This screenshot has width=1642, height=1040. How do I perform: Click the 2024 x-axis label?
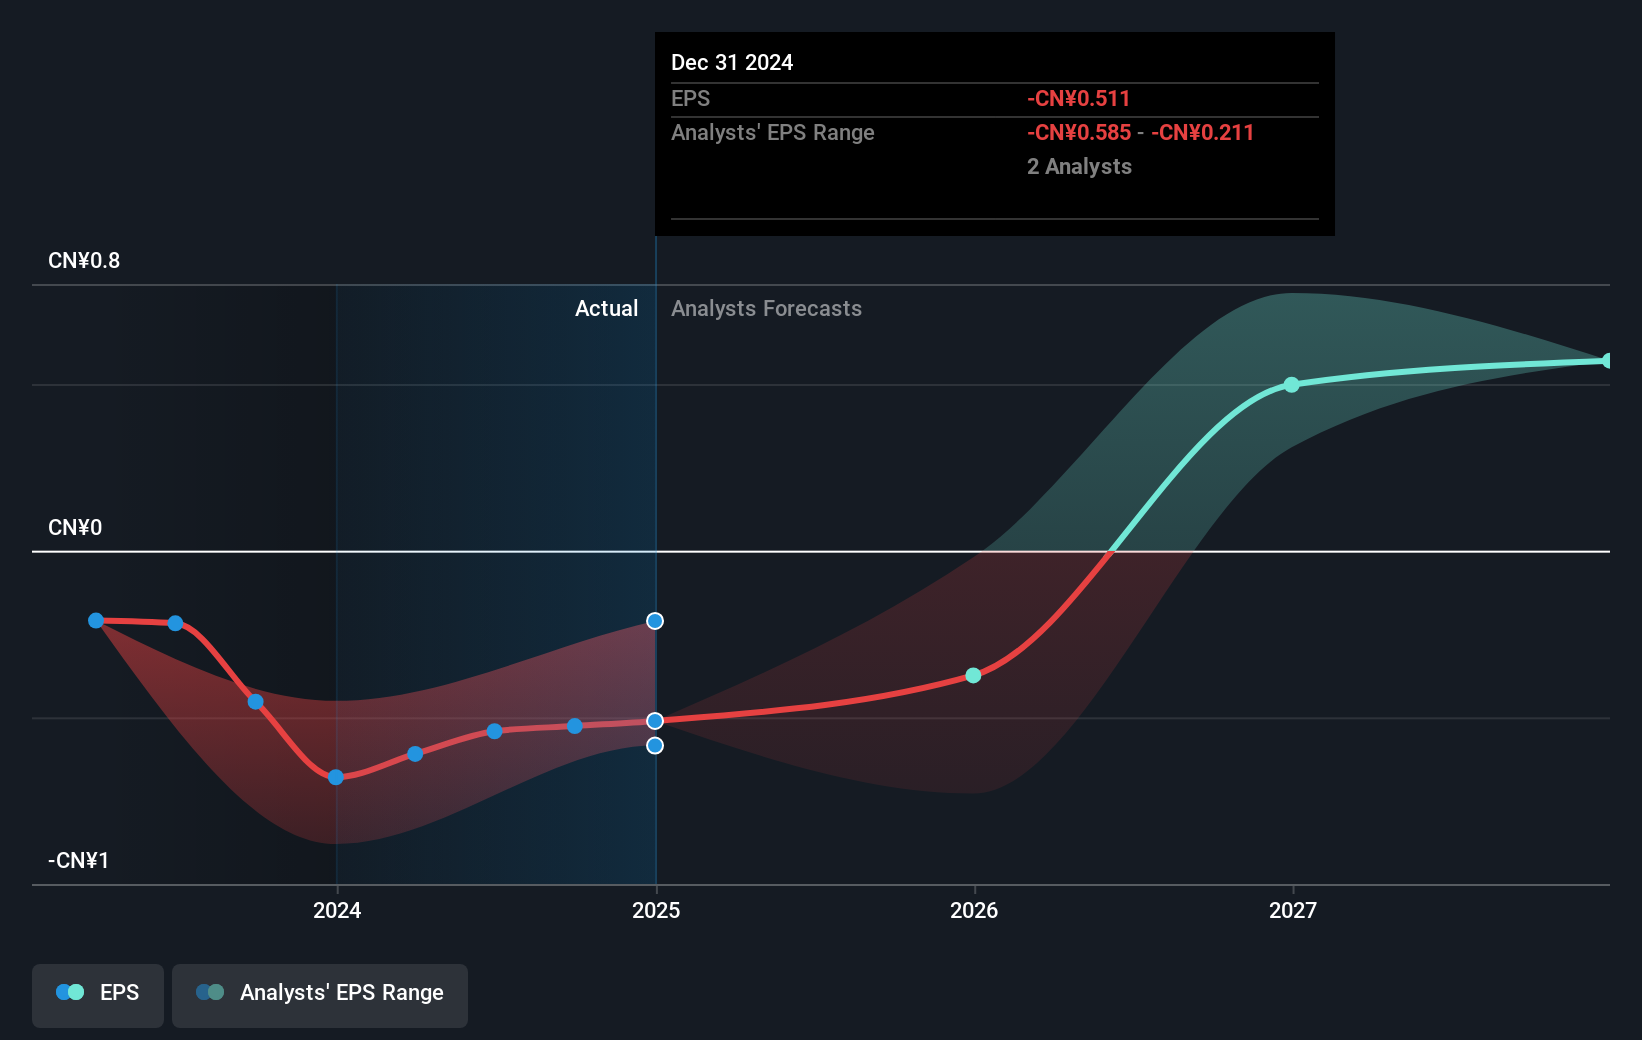pos(337,910)
